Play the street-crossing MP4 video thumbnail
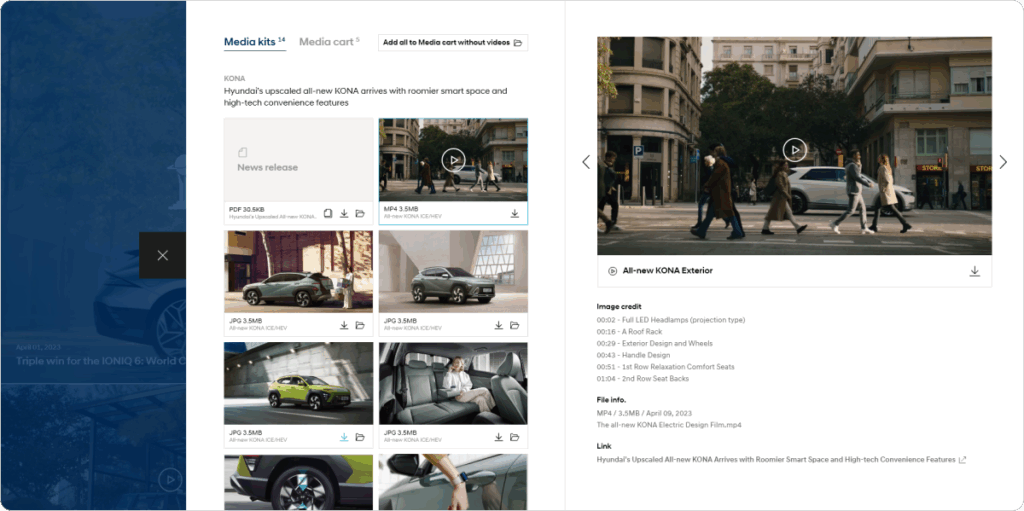 click(453, 159)
